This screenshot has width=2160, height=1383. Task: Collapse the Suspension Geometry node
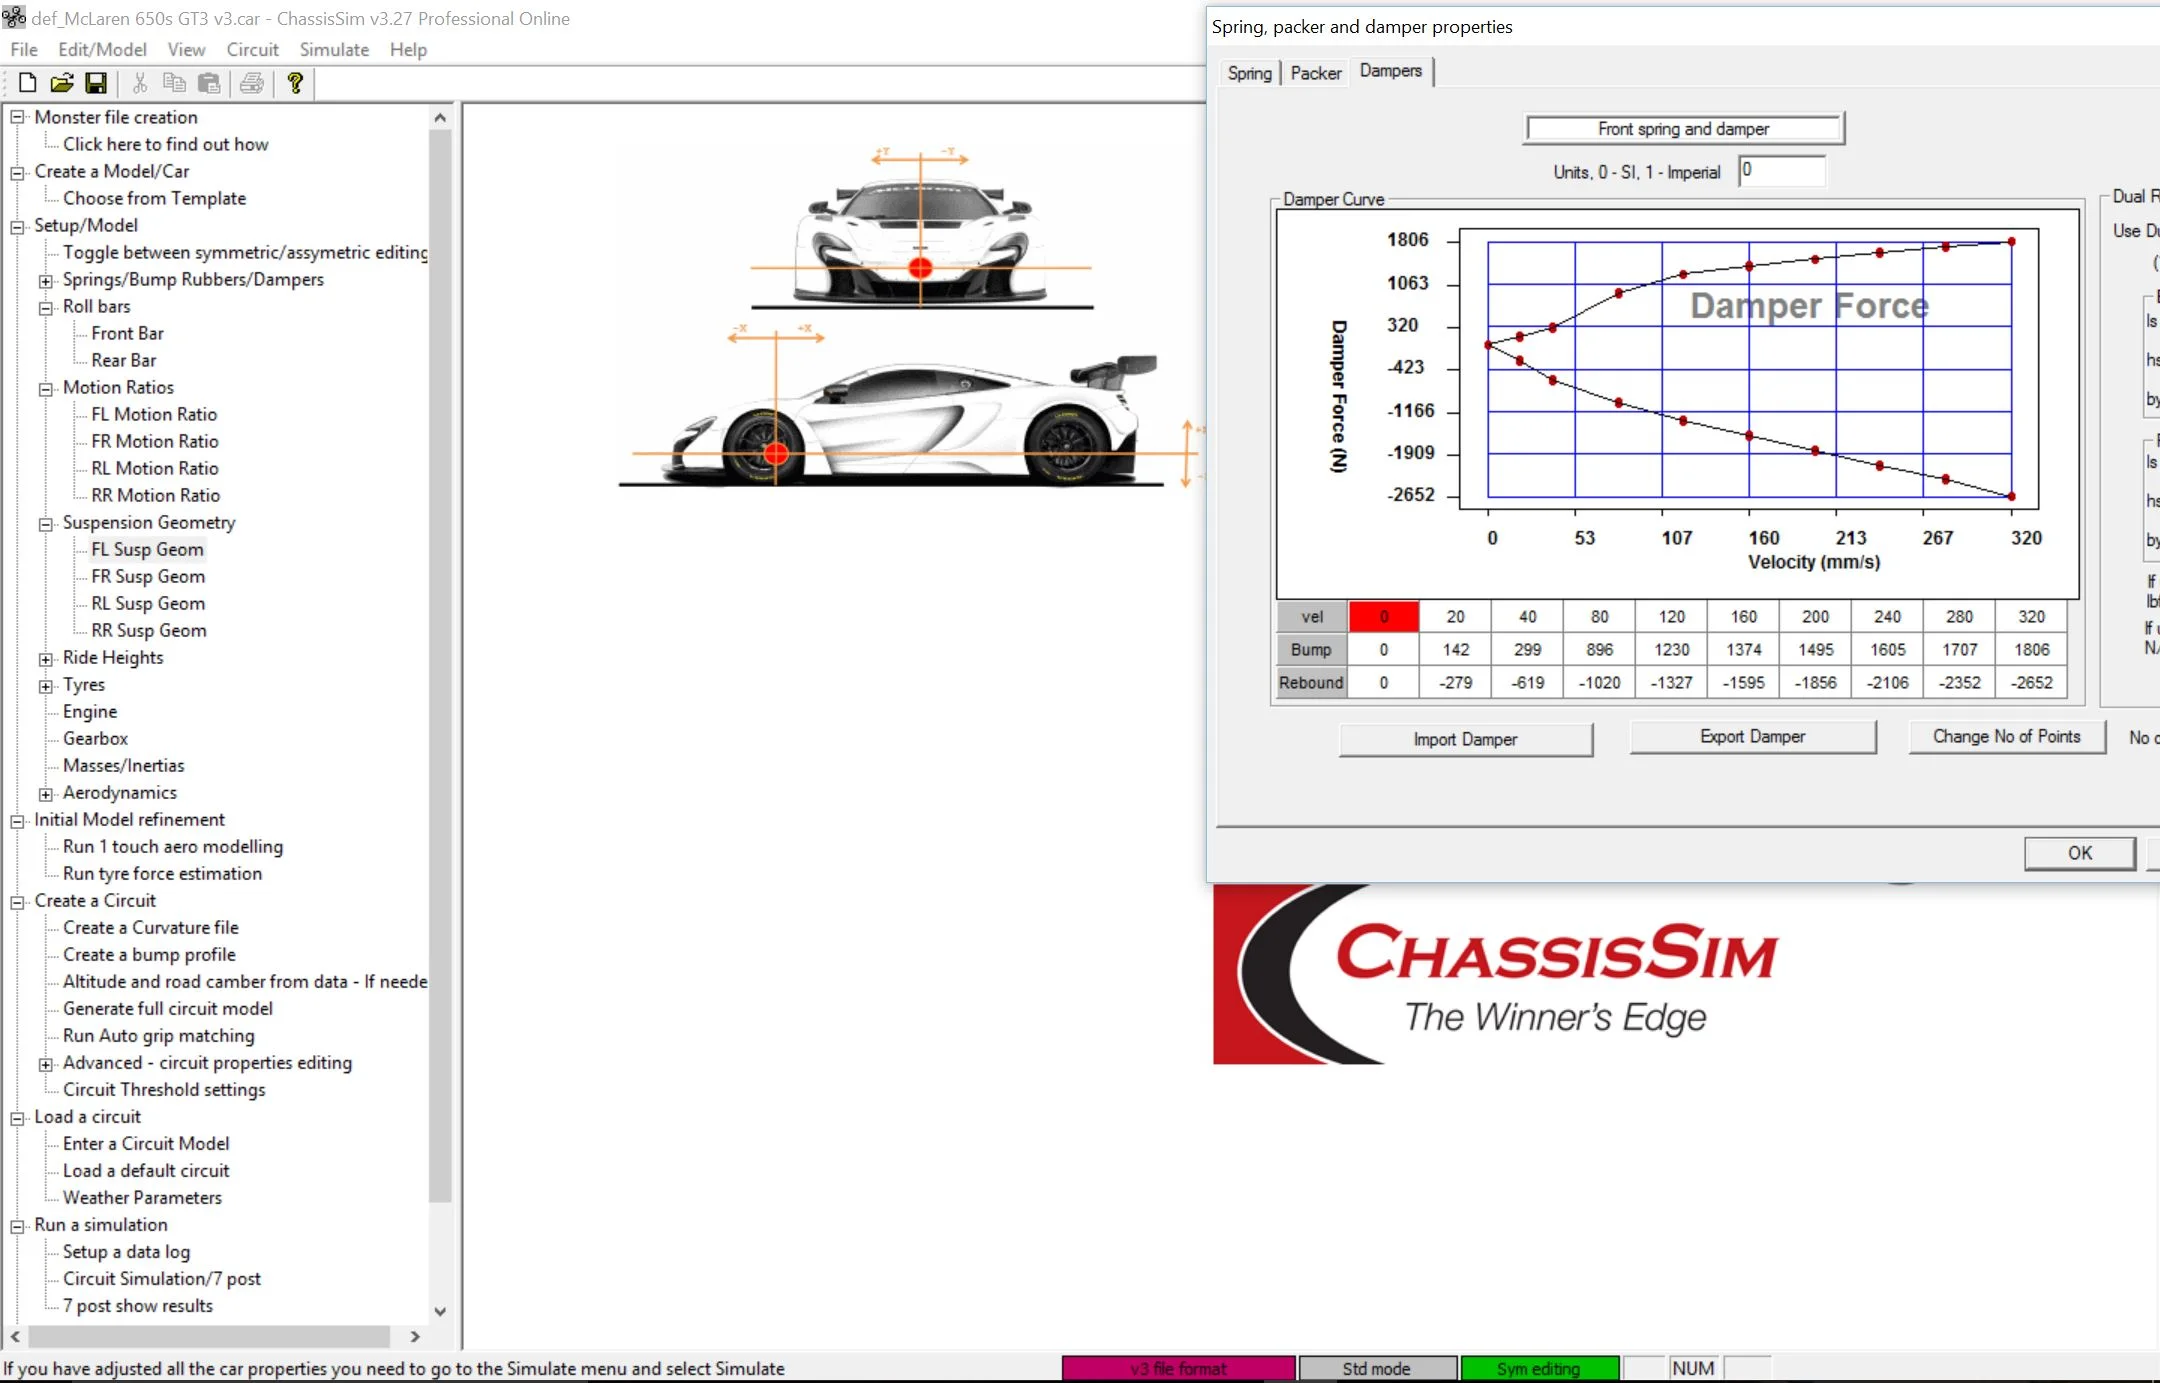click(x=46, y=523)
